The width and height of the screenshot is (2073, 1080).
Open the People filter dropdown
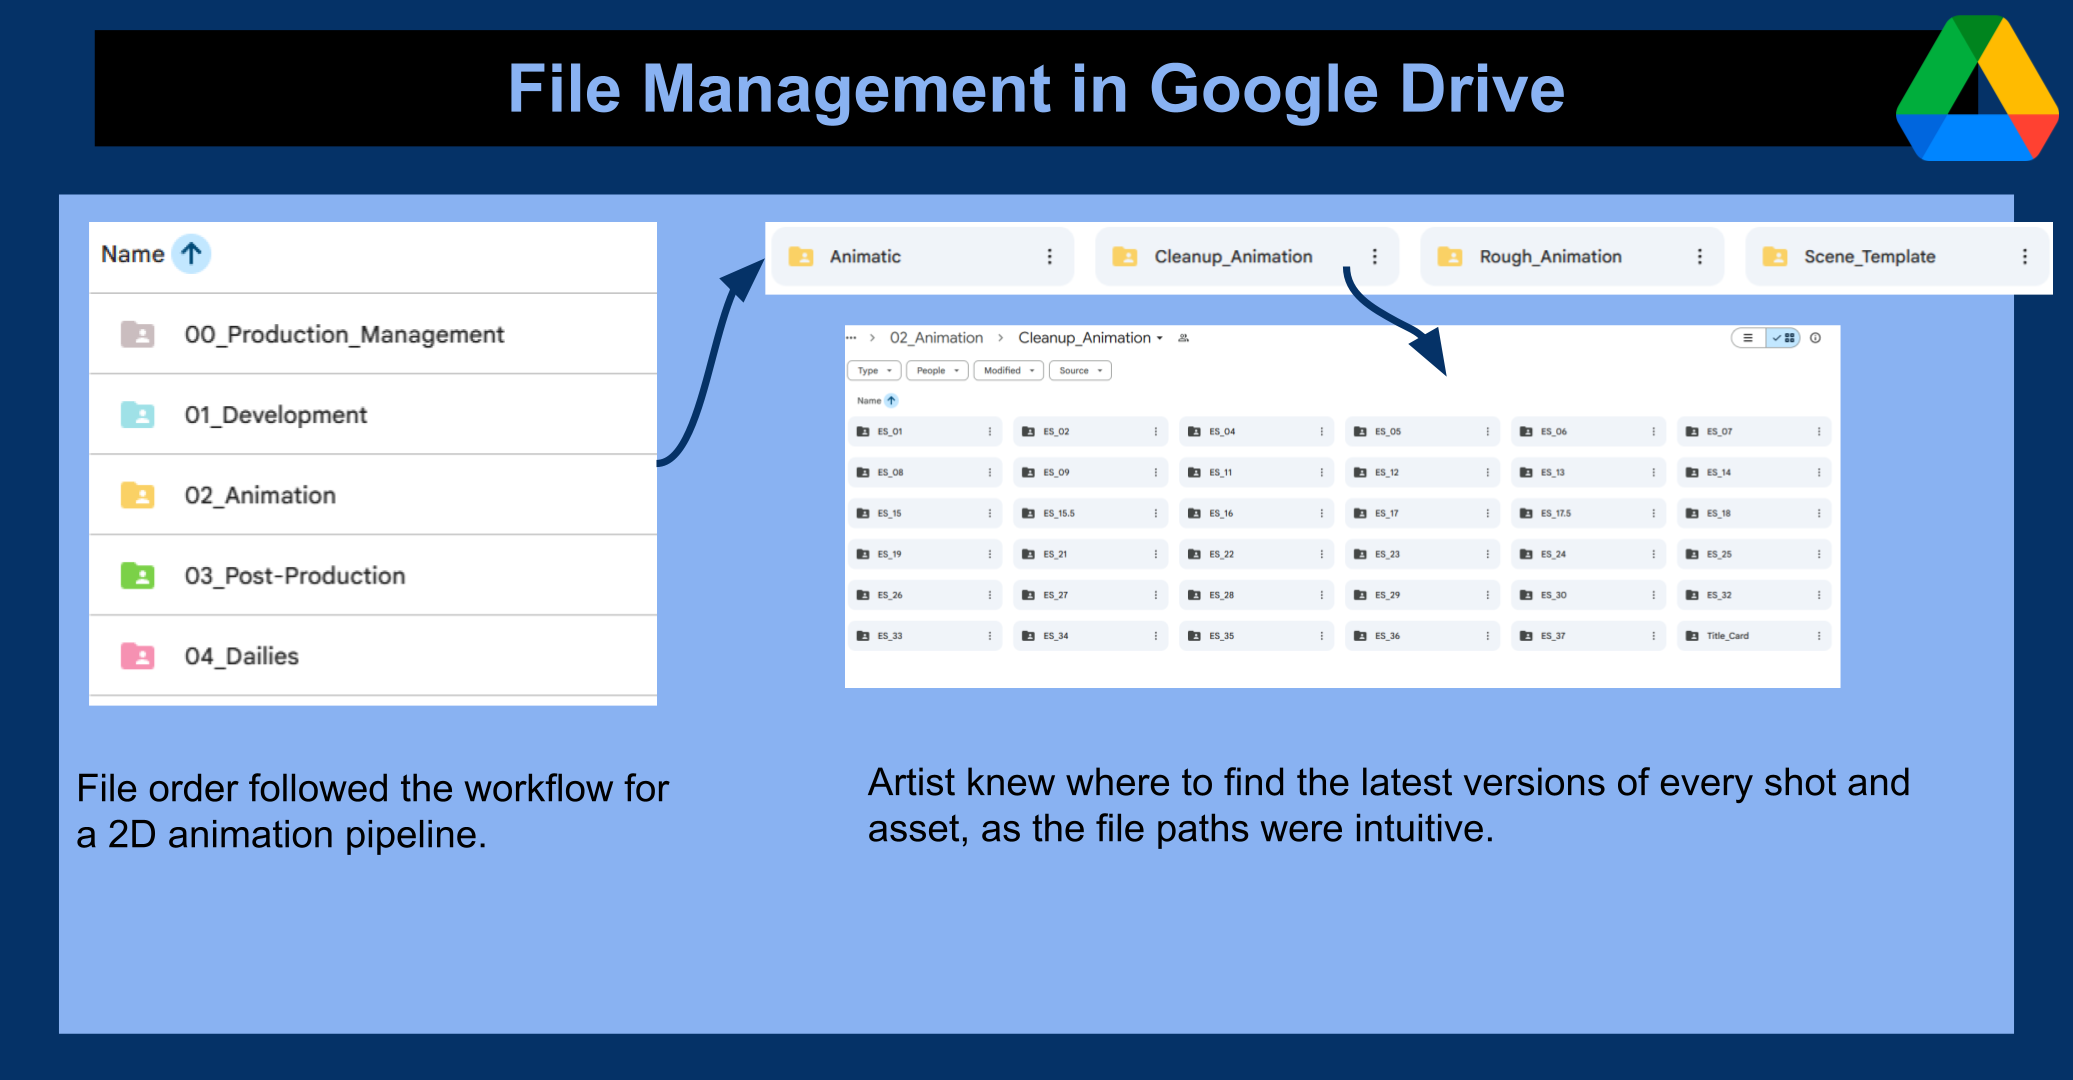937,371
